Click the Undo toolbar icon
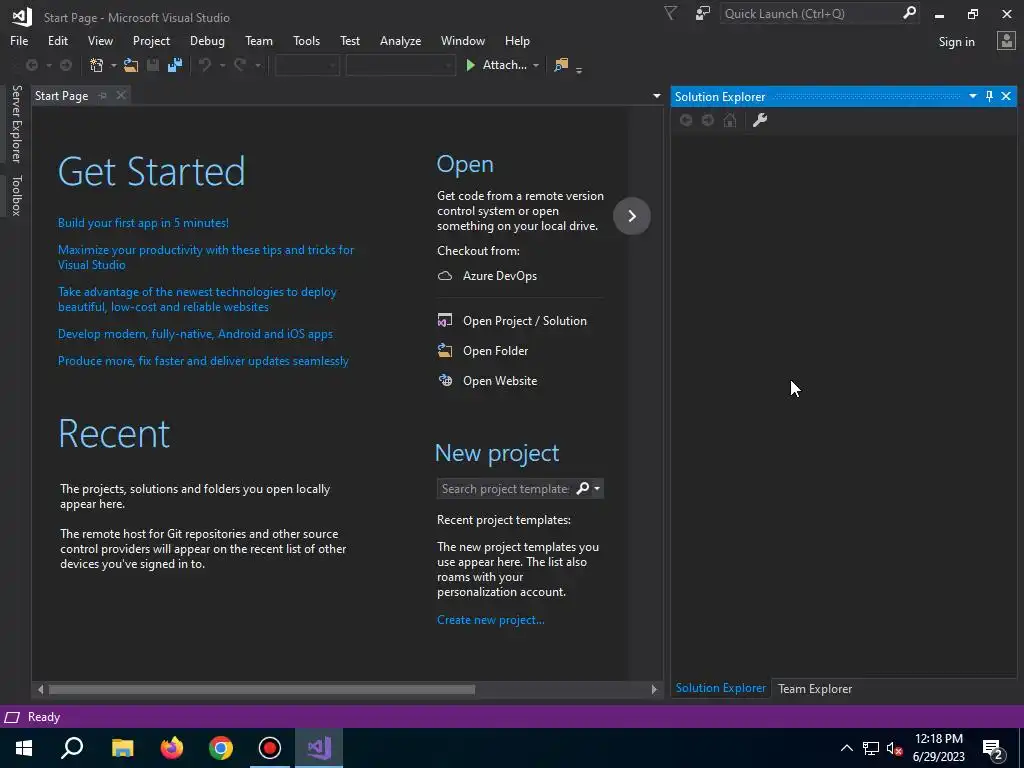This screenshot has height=768, width=1024. click(205, 65)
